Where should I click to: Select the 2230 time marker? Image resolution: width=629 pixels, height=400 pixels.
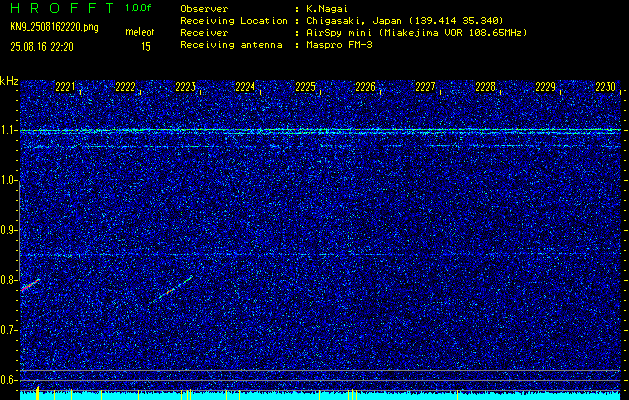coord(605,87)
